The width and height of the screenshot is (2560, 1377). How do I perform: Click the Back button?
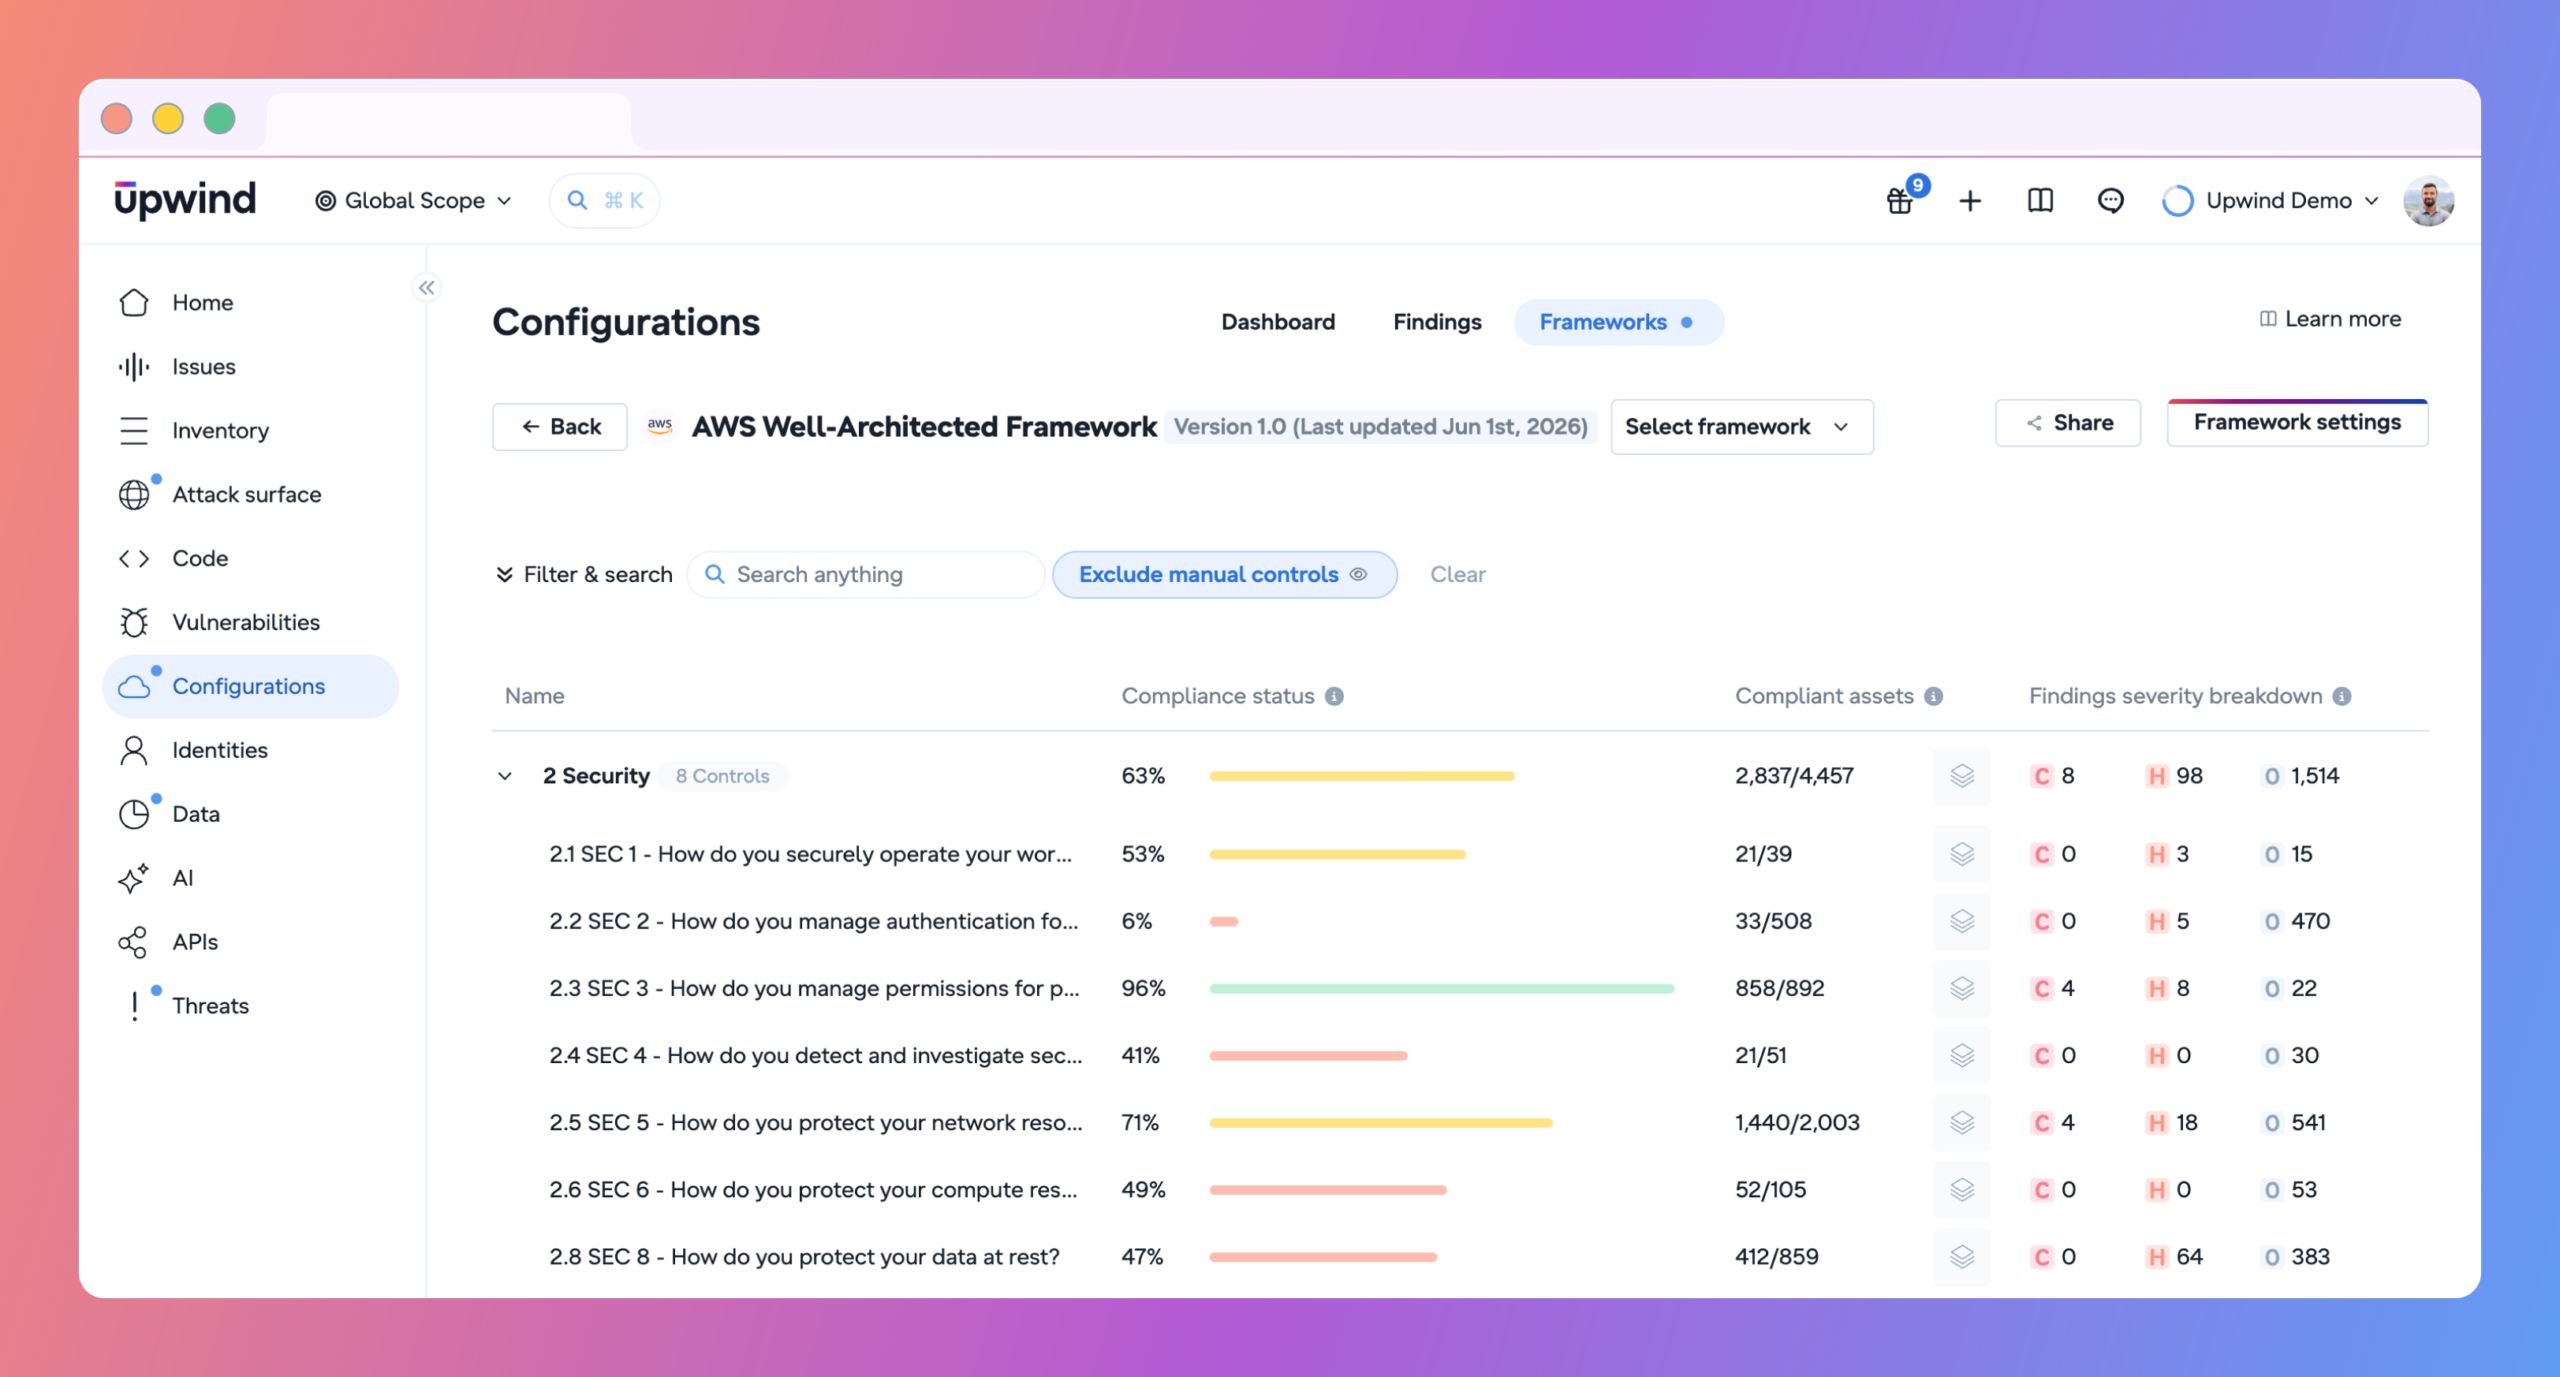pos(560,427)
